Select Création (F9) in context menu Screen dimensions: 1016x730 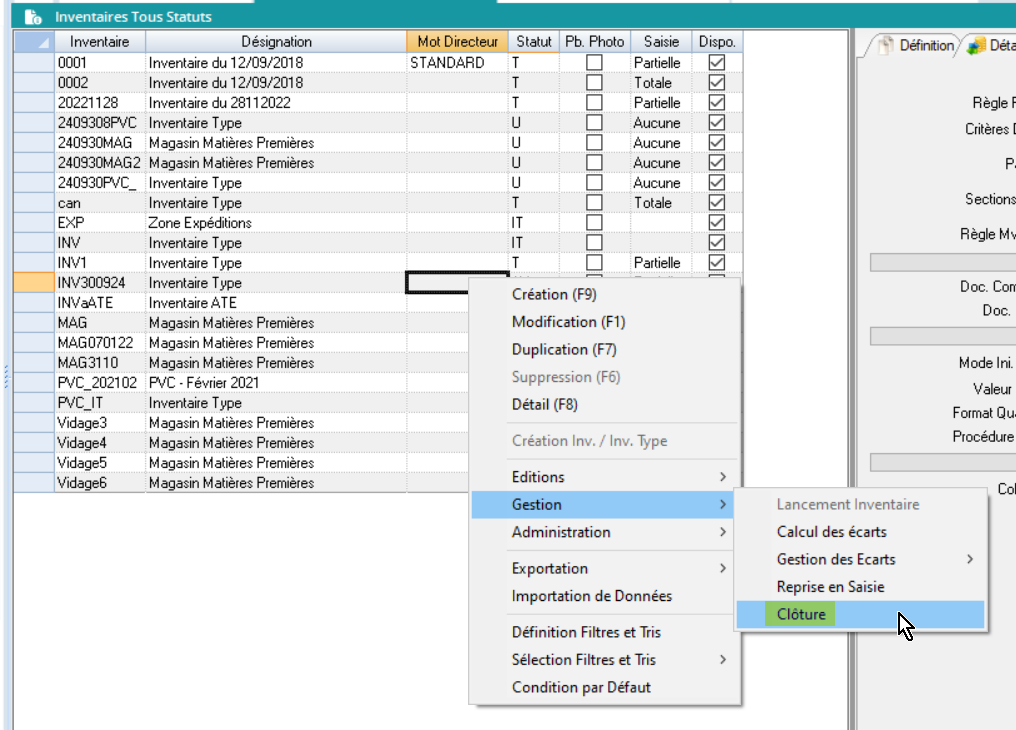553,295
